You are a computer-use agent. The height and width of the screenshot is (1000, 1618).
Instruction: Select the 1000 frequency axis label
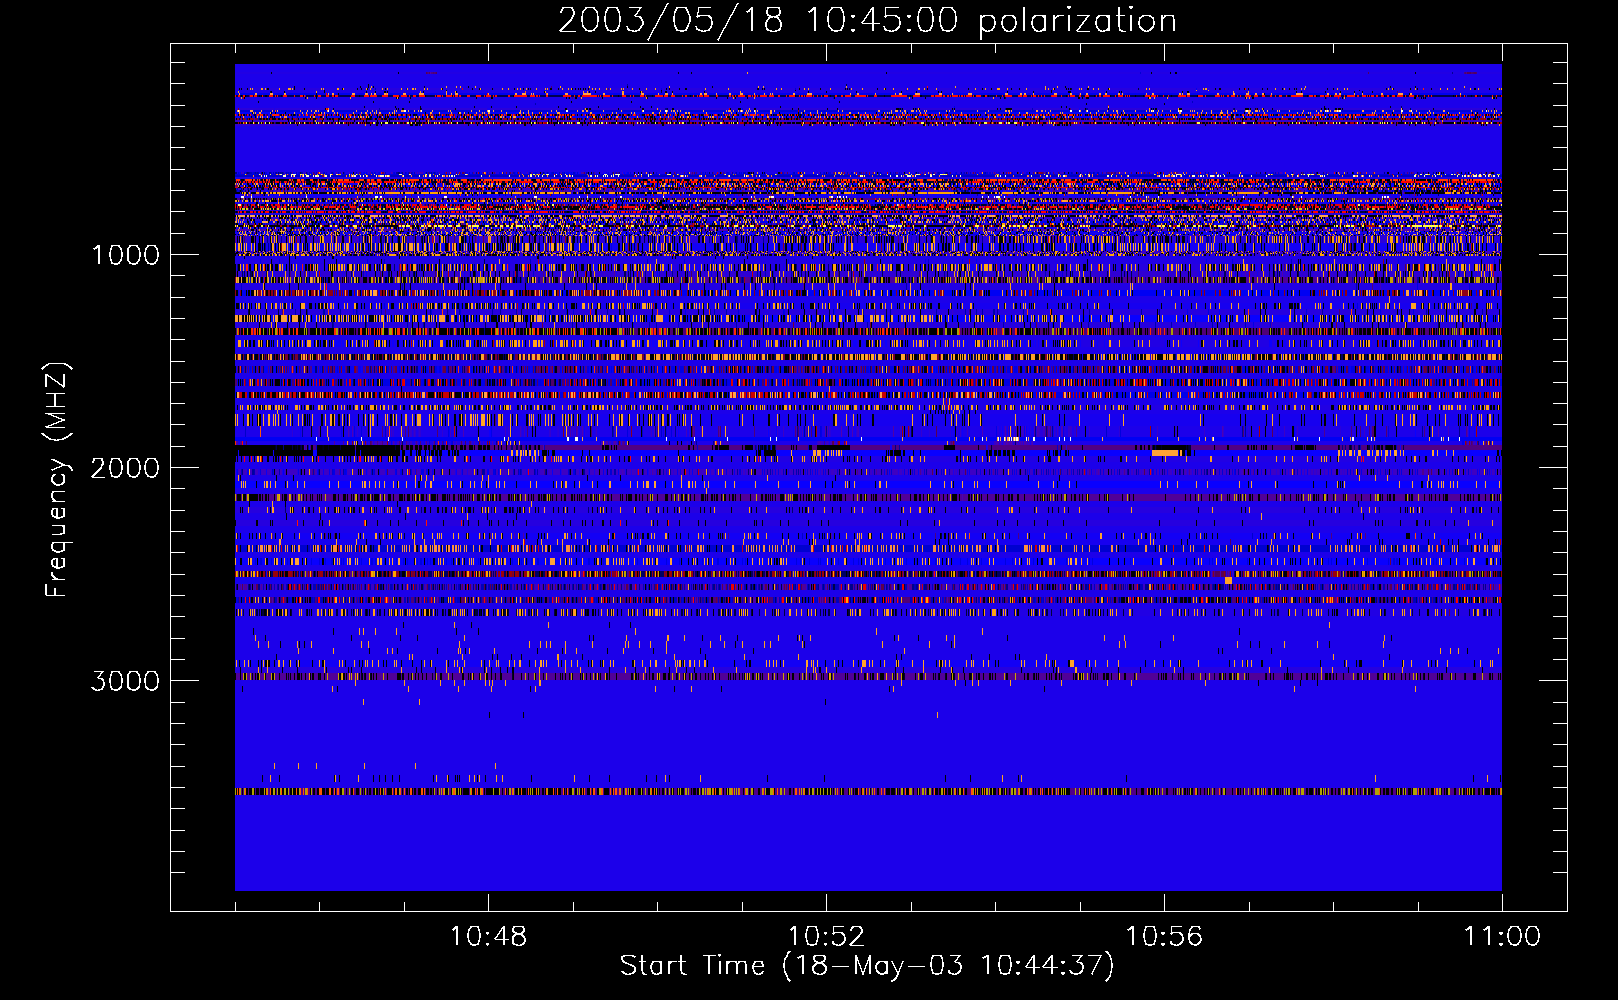click(x=126, y=255)
